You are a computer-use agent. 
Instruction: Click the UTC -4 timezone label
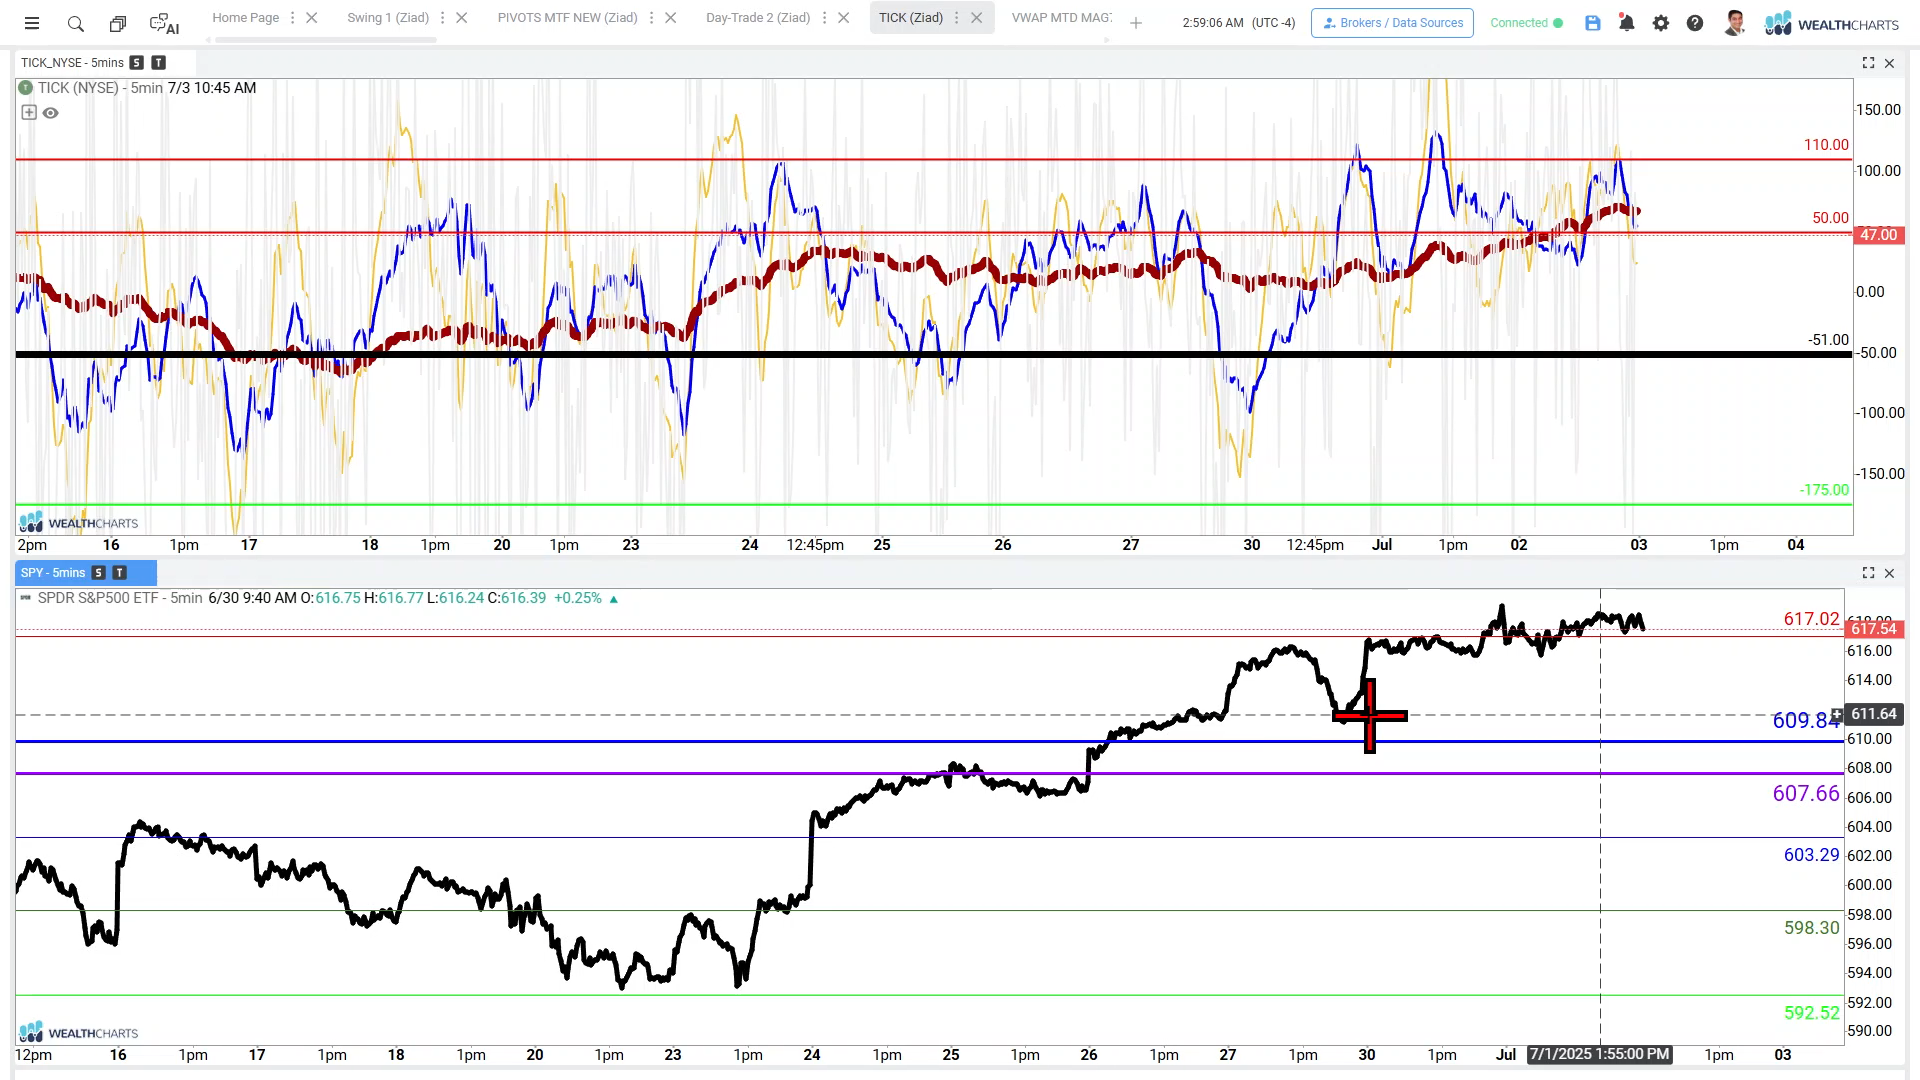click(x=1273, y=23)
